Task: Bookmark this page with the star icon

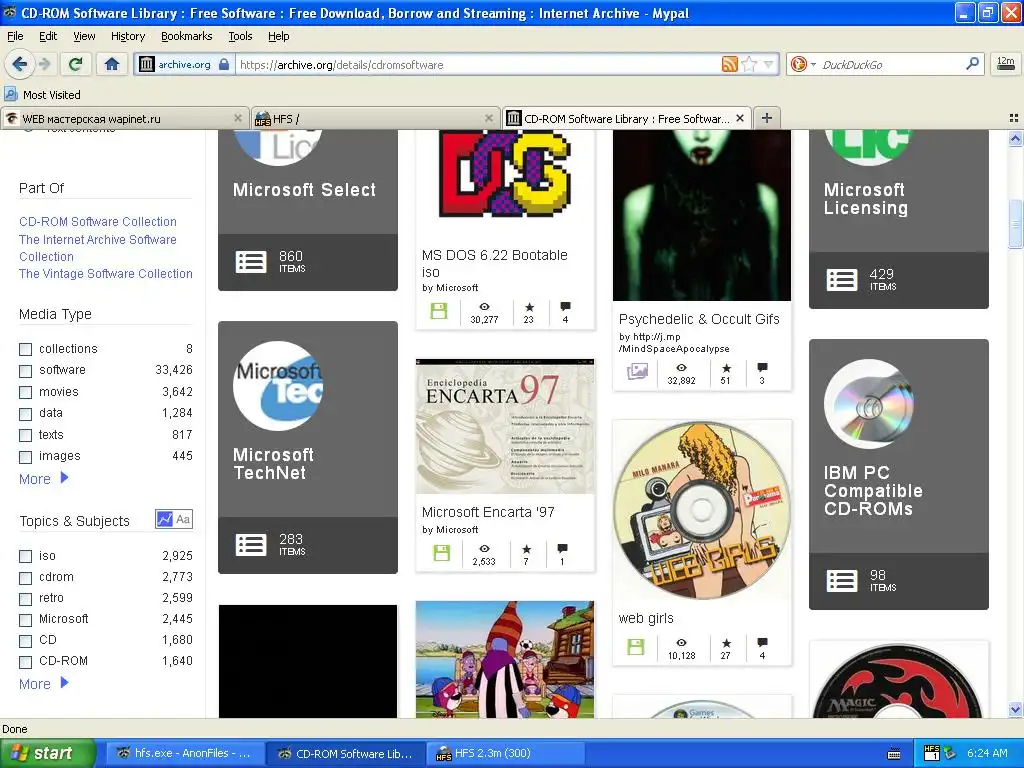Action: 749,64
